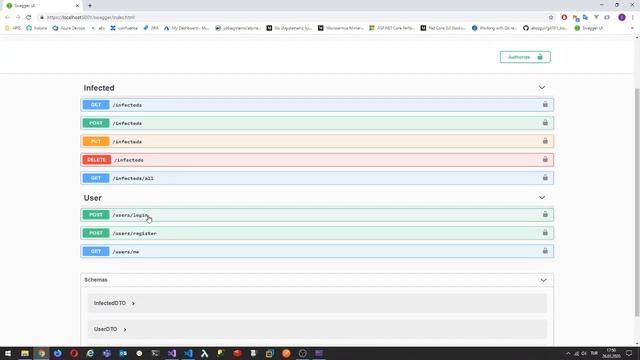Click the User section heading
The image size is (640, 360).
click(x=93, y=198)
